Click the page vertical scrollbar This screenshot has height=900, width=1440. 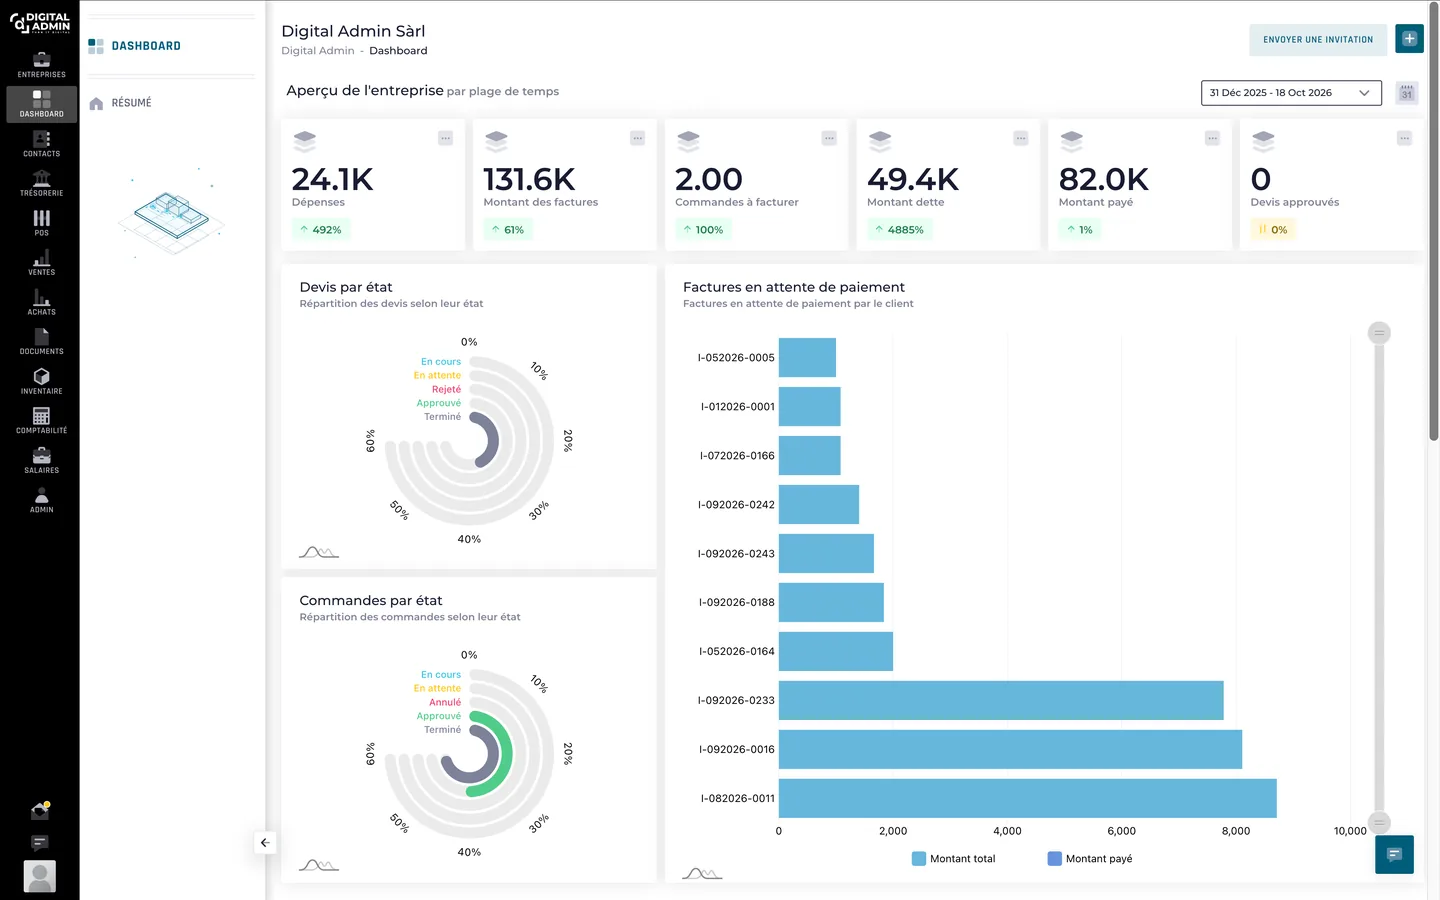[1433, 220]
